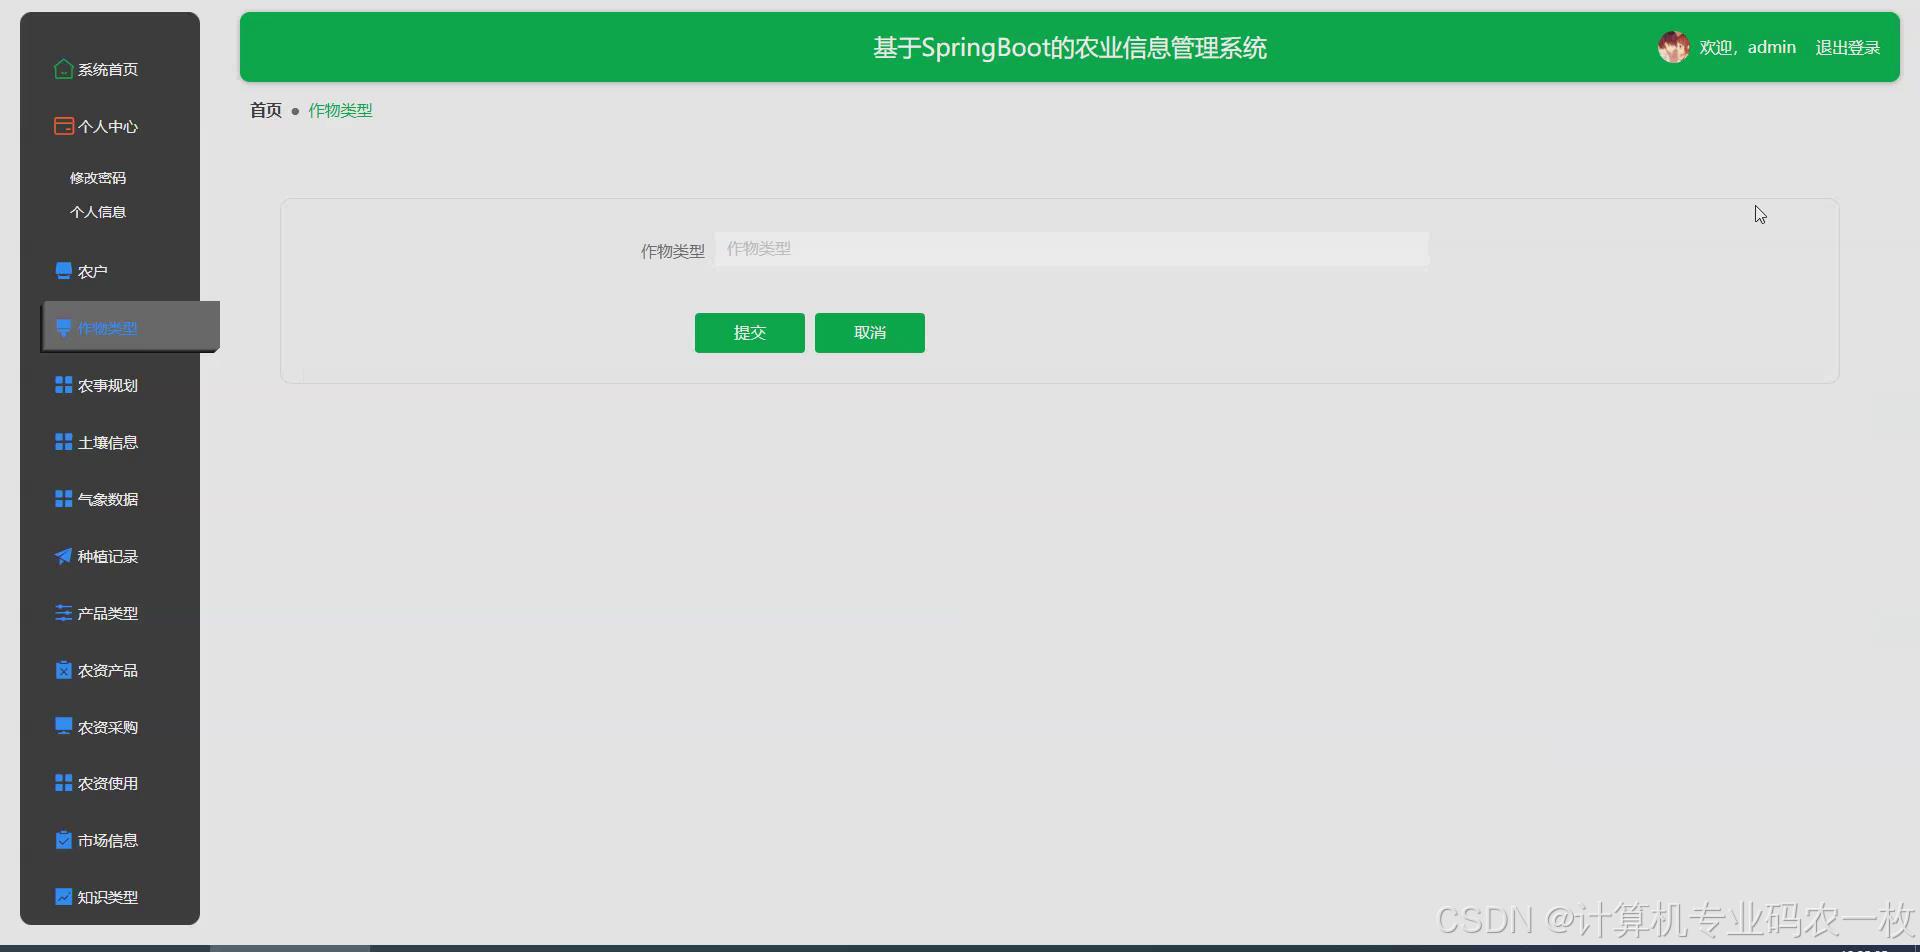Select the 农事规划 grid icon
Screen dimensions: 1920x952
(62, 384)
